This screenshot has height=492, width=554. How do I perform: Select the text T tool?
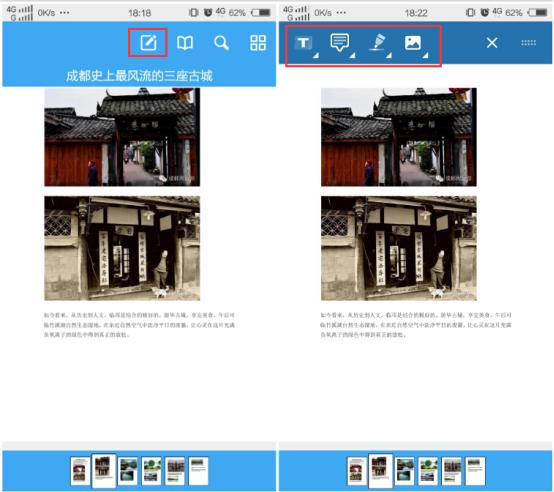(x=303, y=43)
